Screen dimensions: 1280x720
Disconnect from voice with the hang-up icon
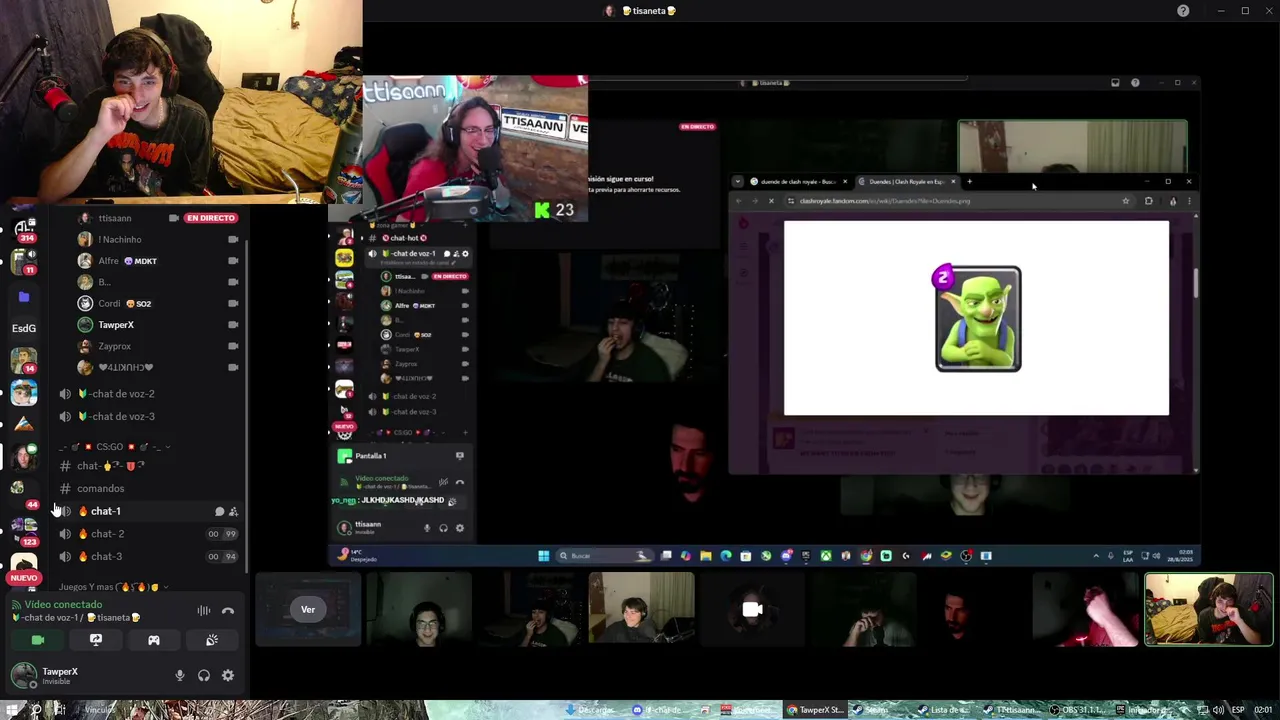coord(228,610)
